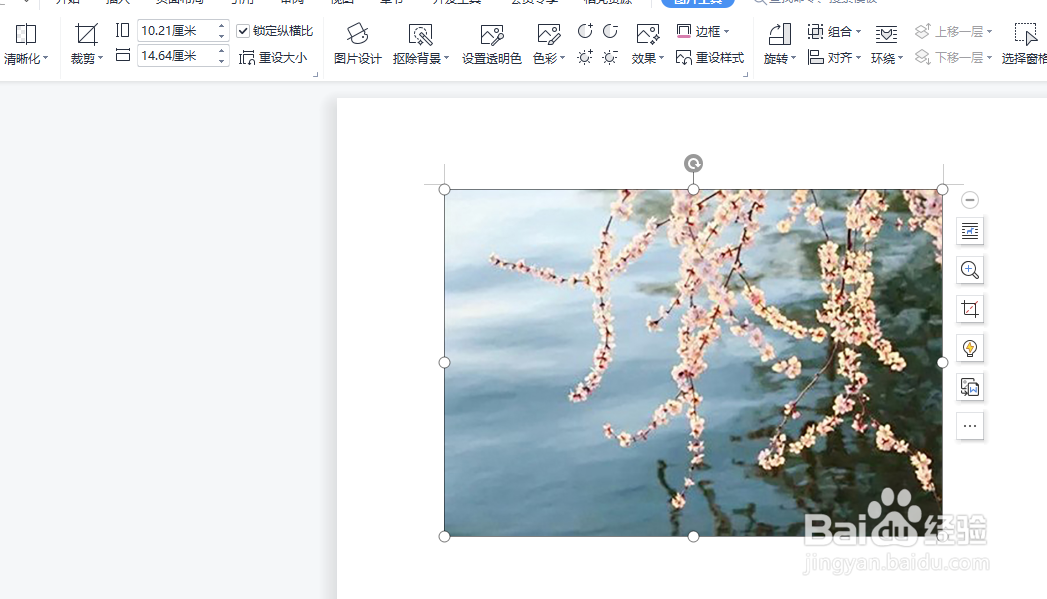Click the width field showing 14.64厘米

pos(177,56)
